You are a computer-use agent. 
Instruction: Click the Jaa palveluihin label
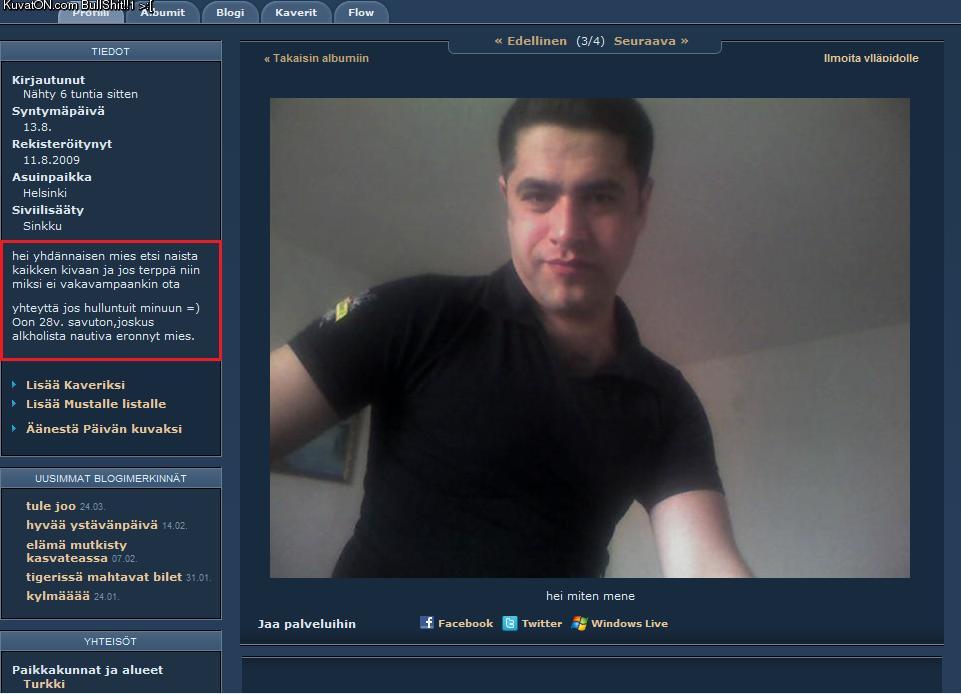tap(306, 624)
